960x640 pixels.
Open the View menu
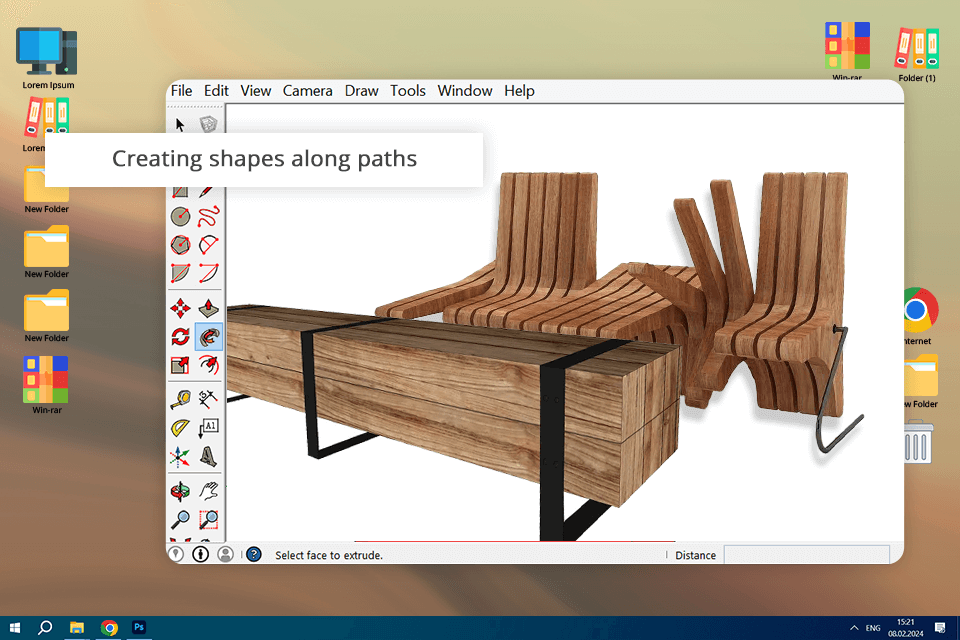[255, 91]
